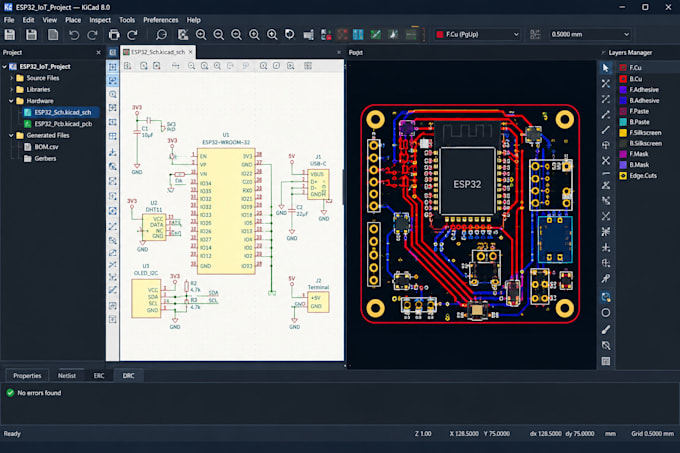
Task: Open the File menu
Action: pos(9,20)
